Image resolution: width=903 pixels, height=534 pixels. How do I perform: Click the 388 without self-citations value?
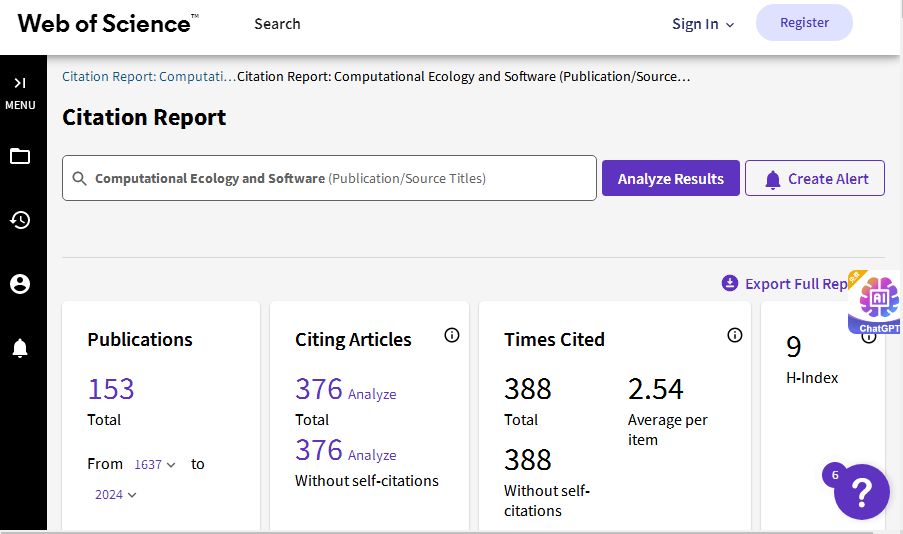528,460
